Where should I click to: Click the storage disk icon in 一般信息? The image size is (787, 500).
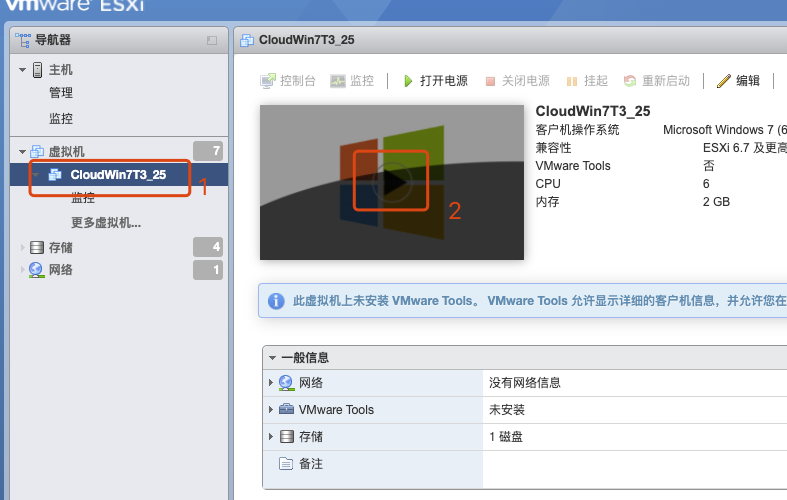(x=287, y=437)
